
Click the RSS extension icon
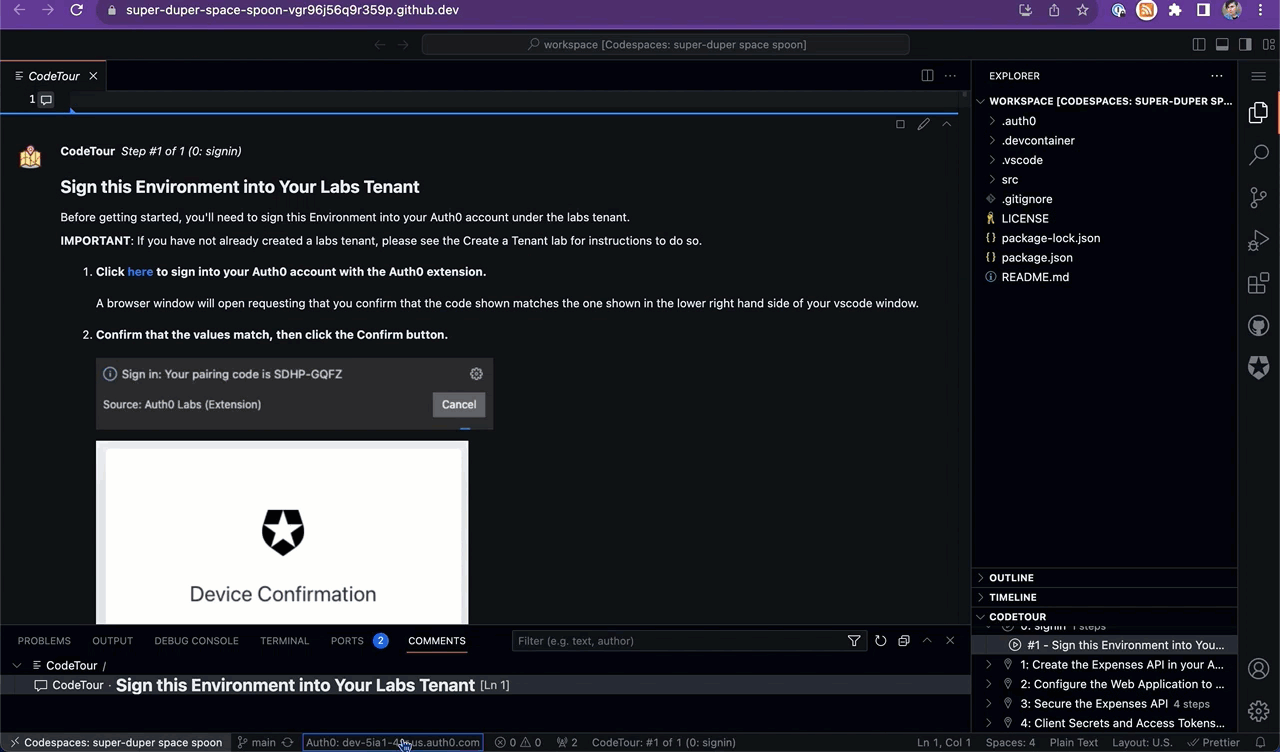[1147, 10]
